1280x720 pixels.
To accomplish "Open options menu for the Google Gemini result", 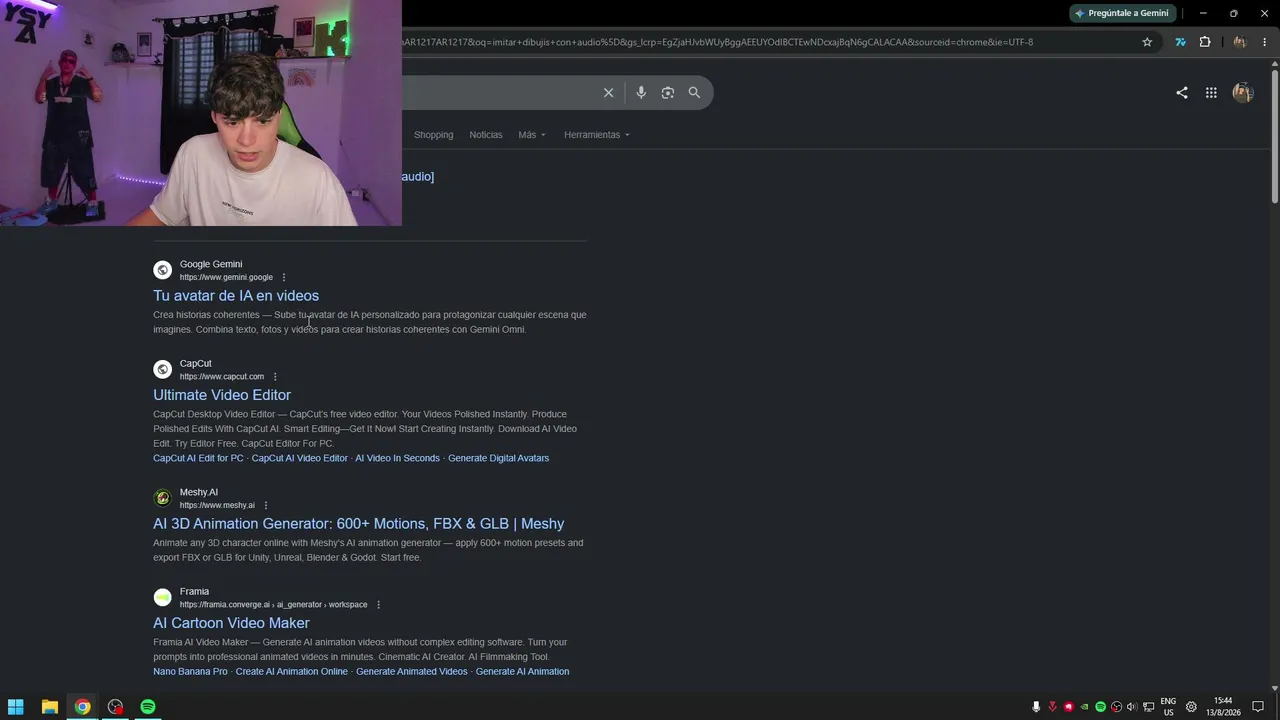I will [284, 277].
